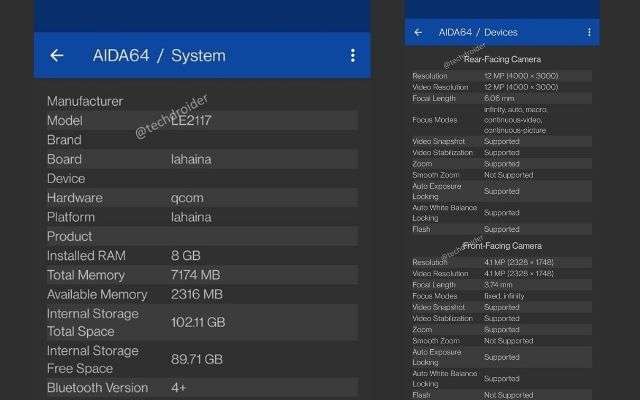
Task: Click rear camera Video Resolution value
Action: (521, 87)
